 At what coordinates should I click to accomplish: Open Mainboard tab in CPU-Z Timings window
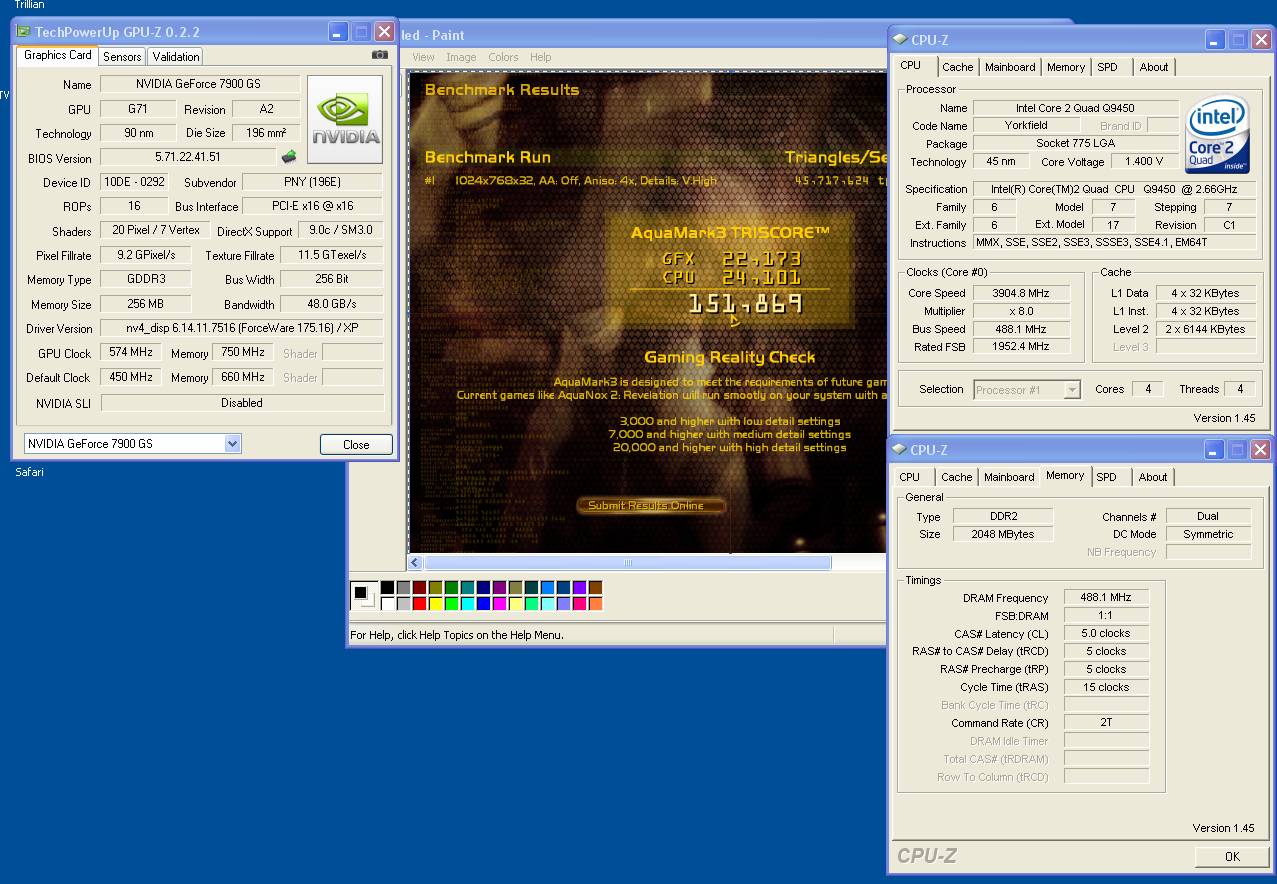(1009, 477)
